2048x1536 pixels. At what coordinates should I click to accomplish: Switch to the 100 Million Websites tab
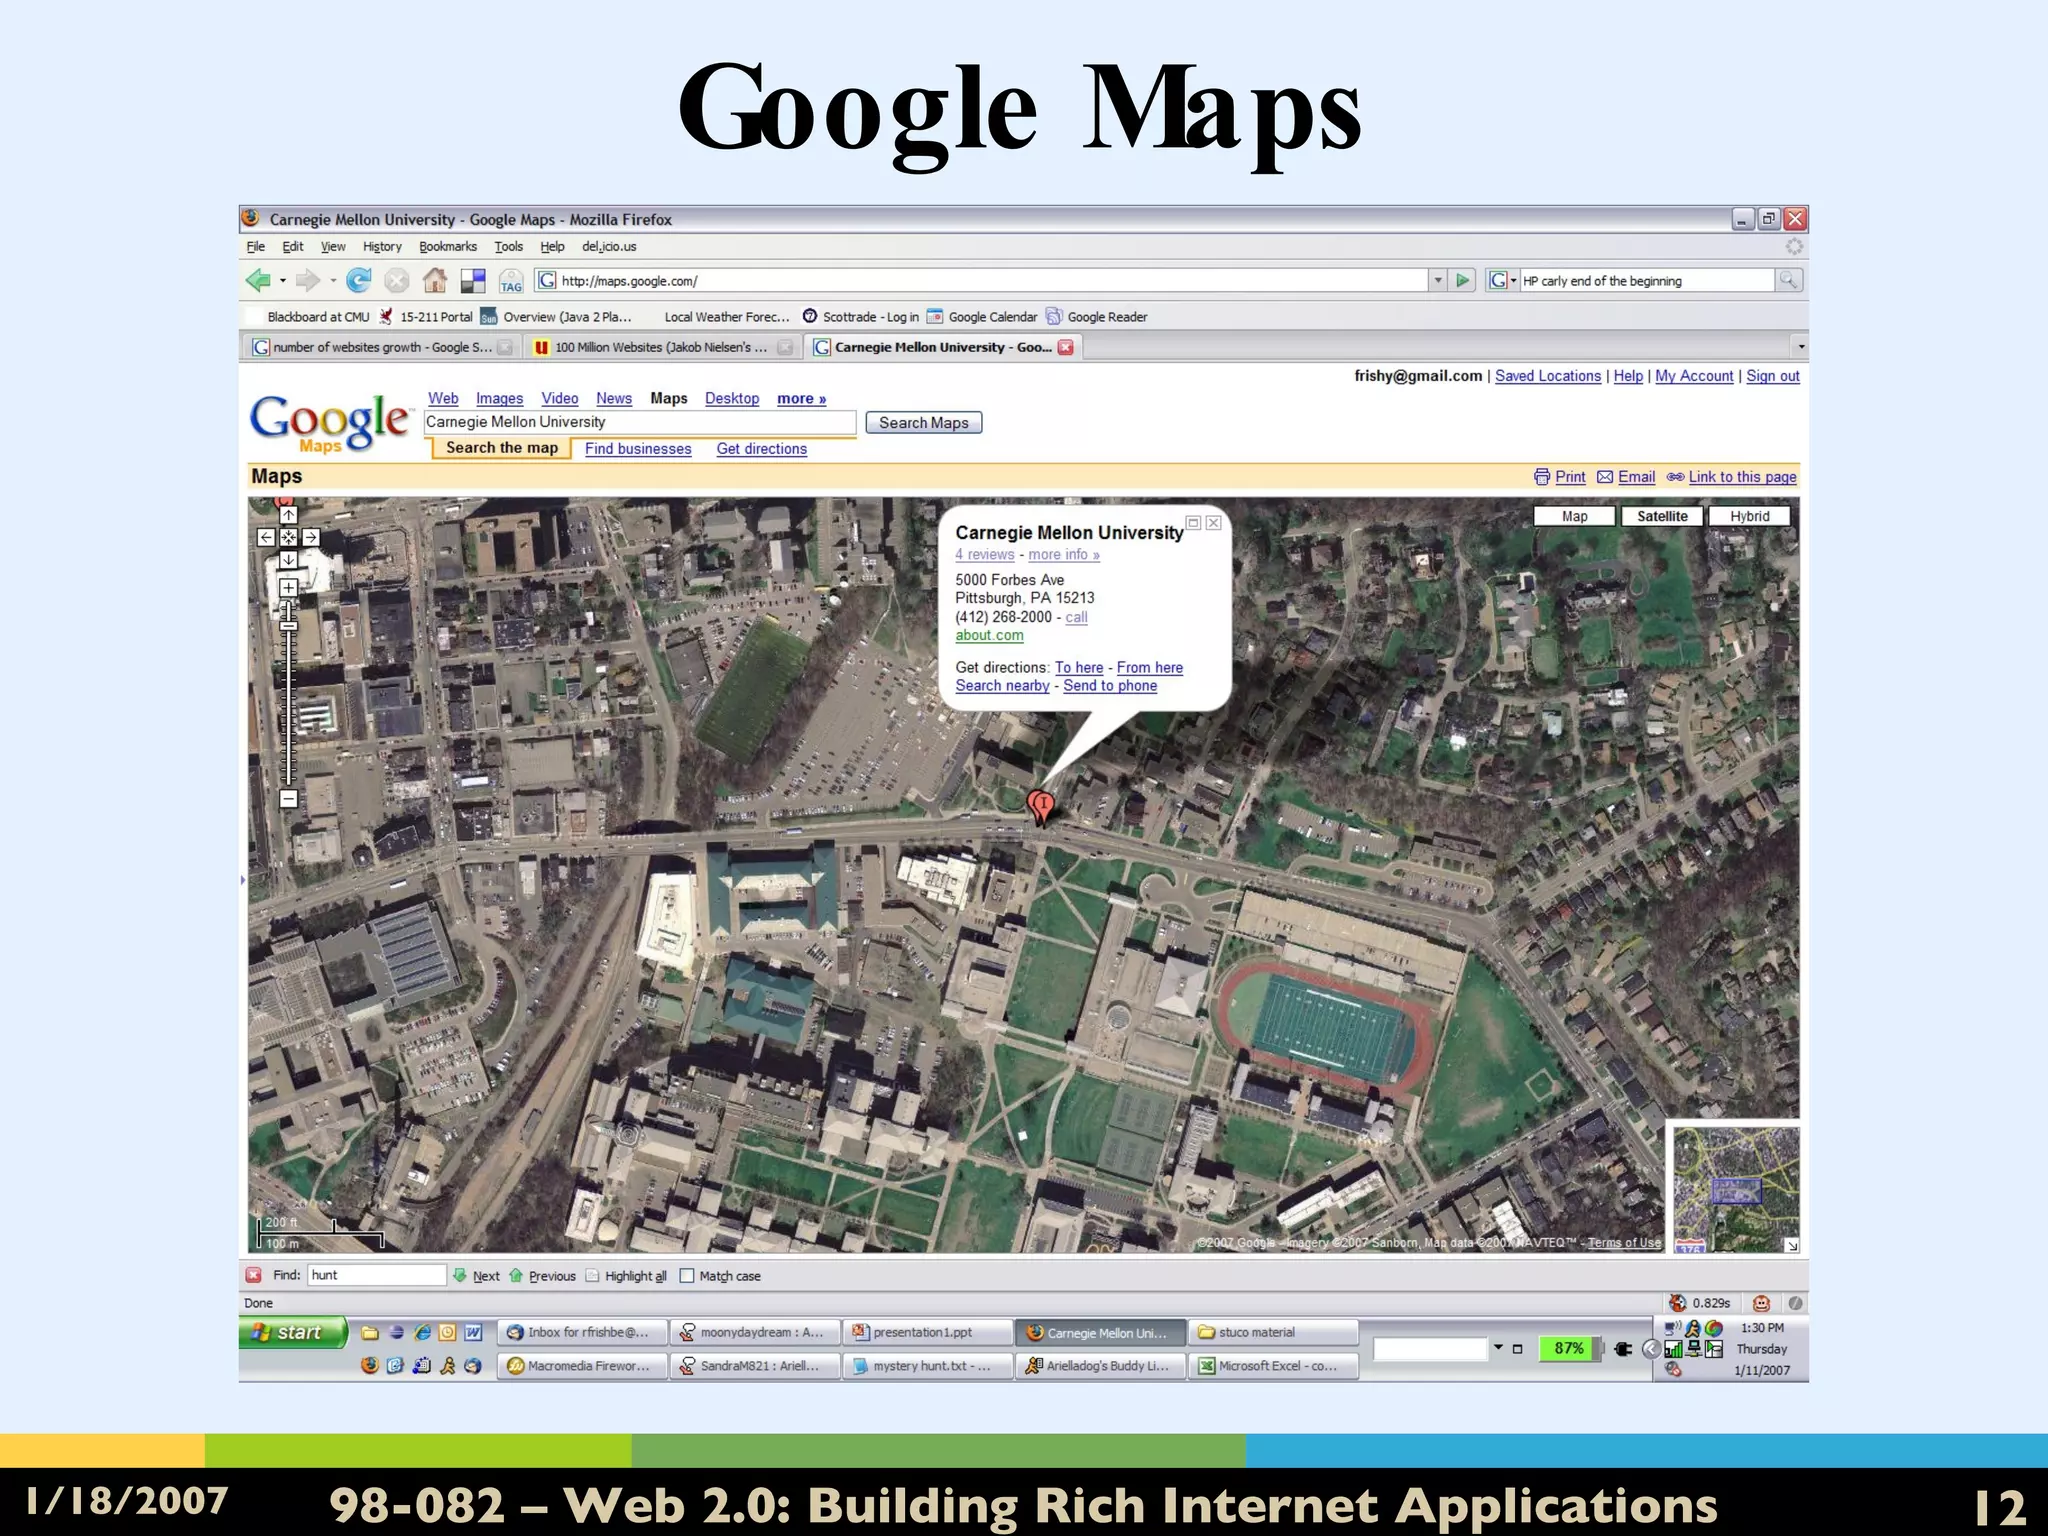coord(660,347)
